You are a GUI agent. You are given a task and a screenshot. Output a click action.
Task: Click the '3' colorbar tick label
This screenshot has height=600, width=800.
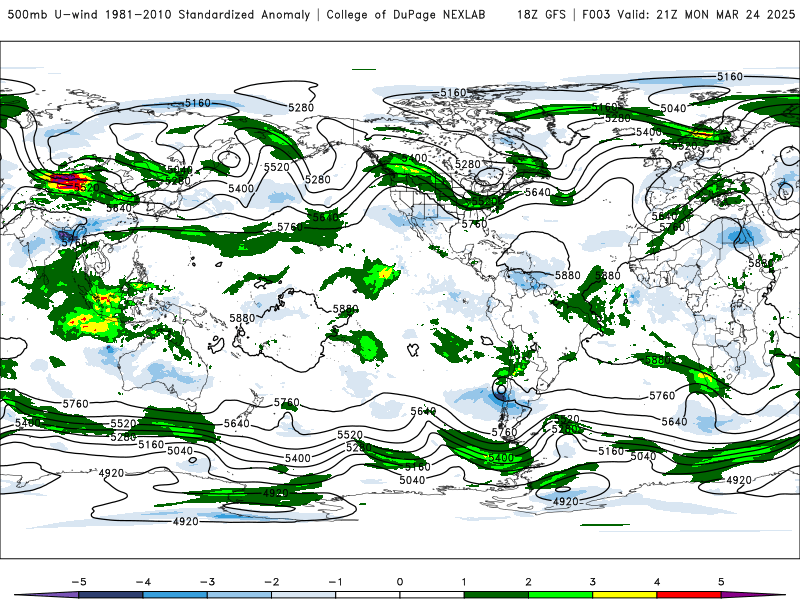[x=592, y=582]
